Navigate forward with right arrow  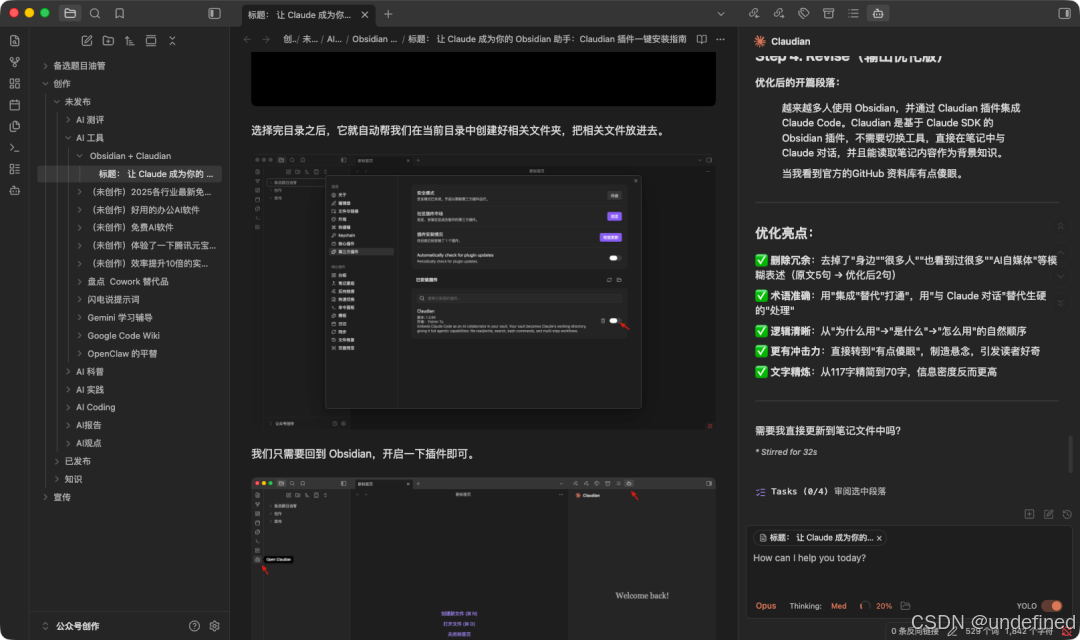[x=266, y=39]
